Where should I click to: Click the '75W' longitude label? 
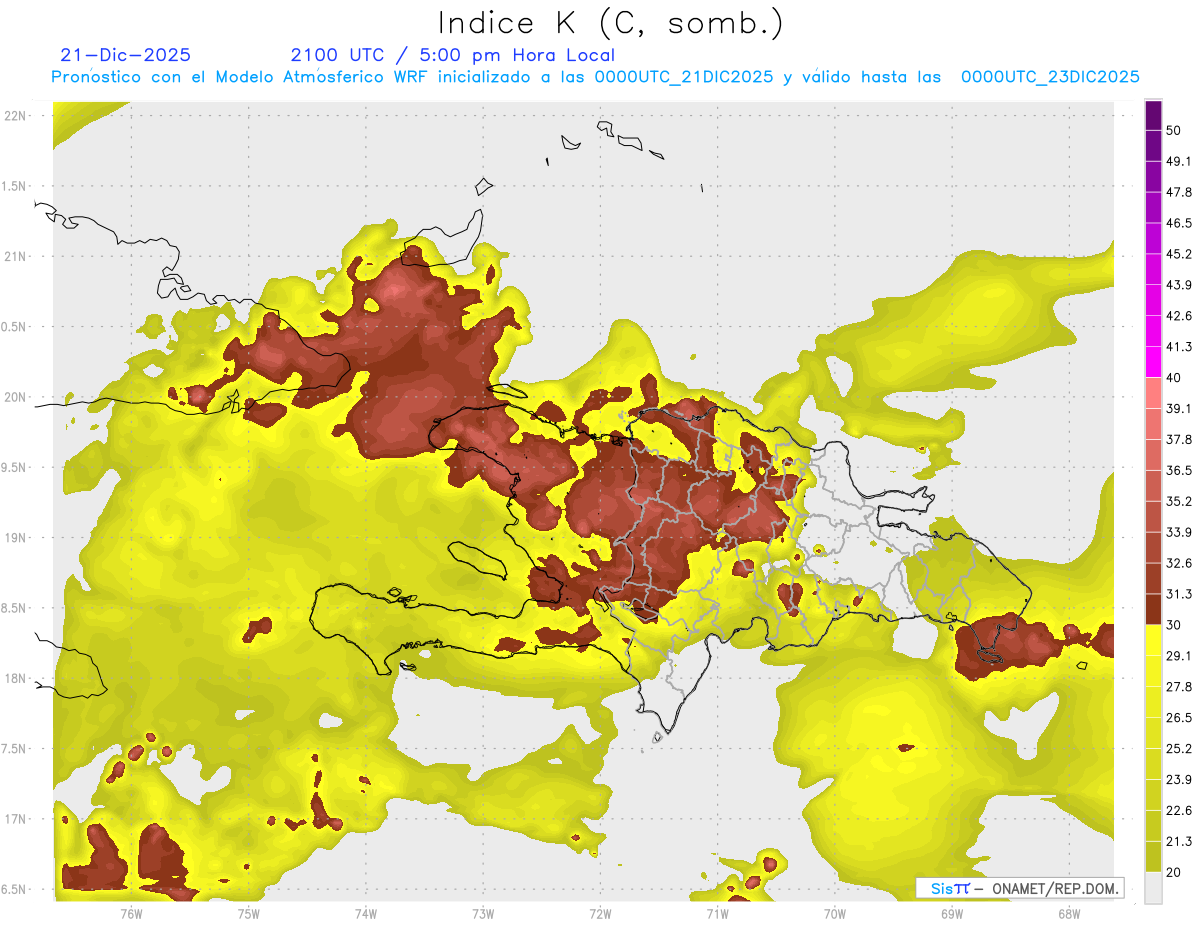248,912
